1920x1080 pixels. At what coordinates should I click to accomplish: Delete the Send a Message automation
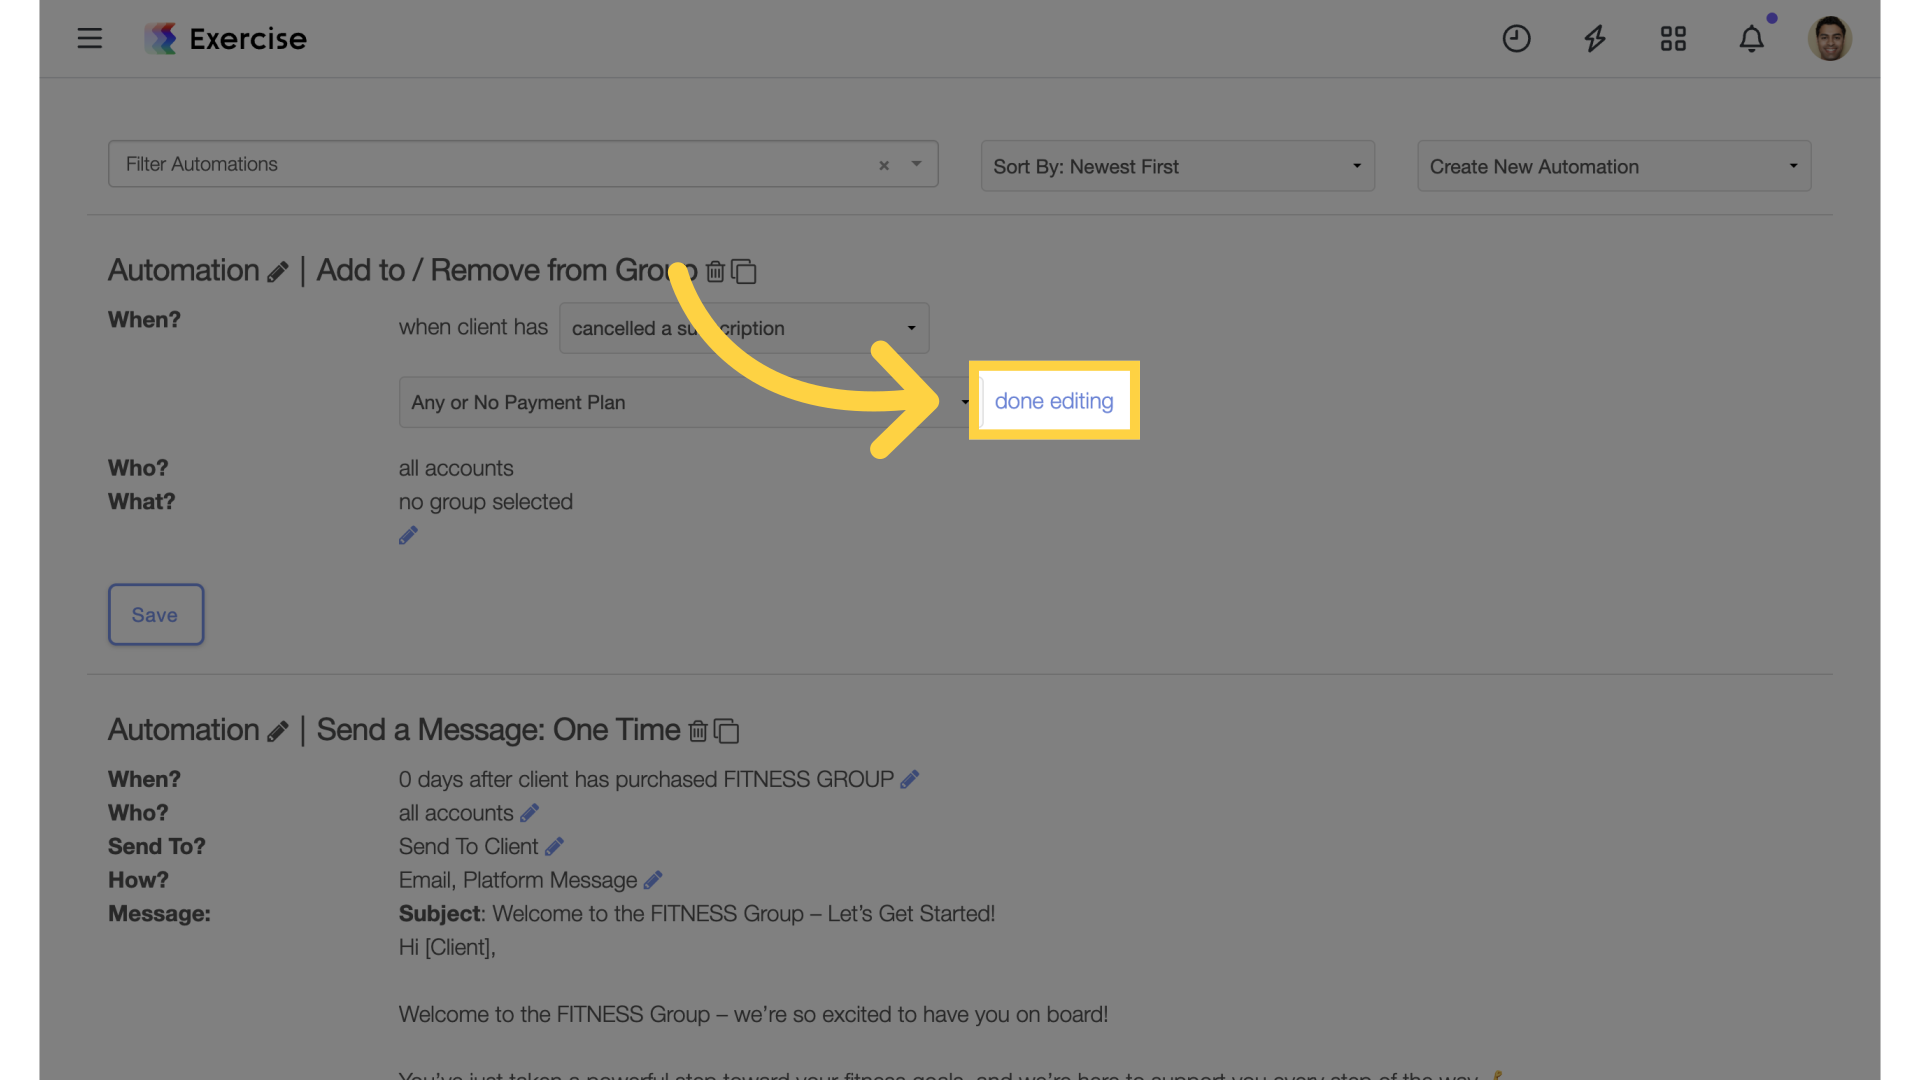pos(698,731)
